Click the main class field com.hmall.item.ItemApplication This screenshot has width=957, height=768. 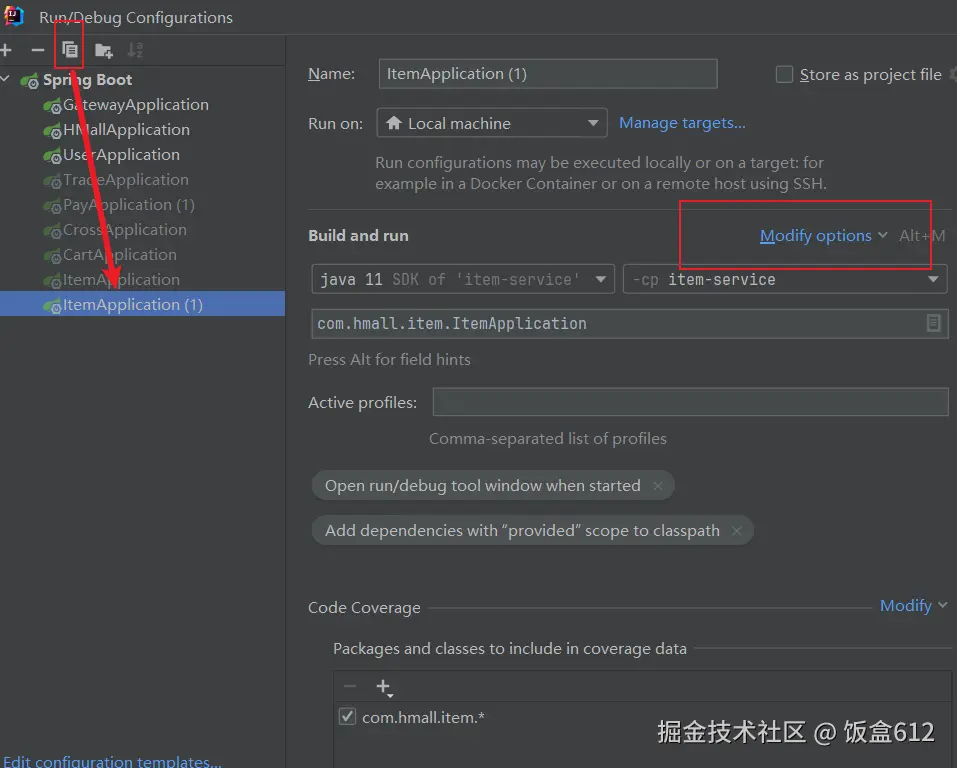click(x=629, y=324)
